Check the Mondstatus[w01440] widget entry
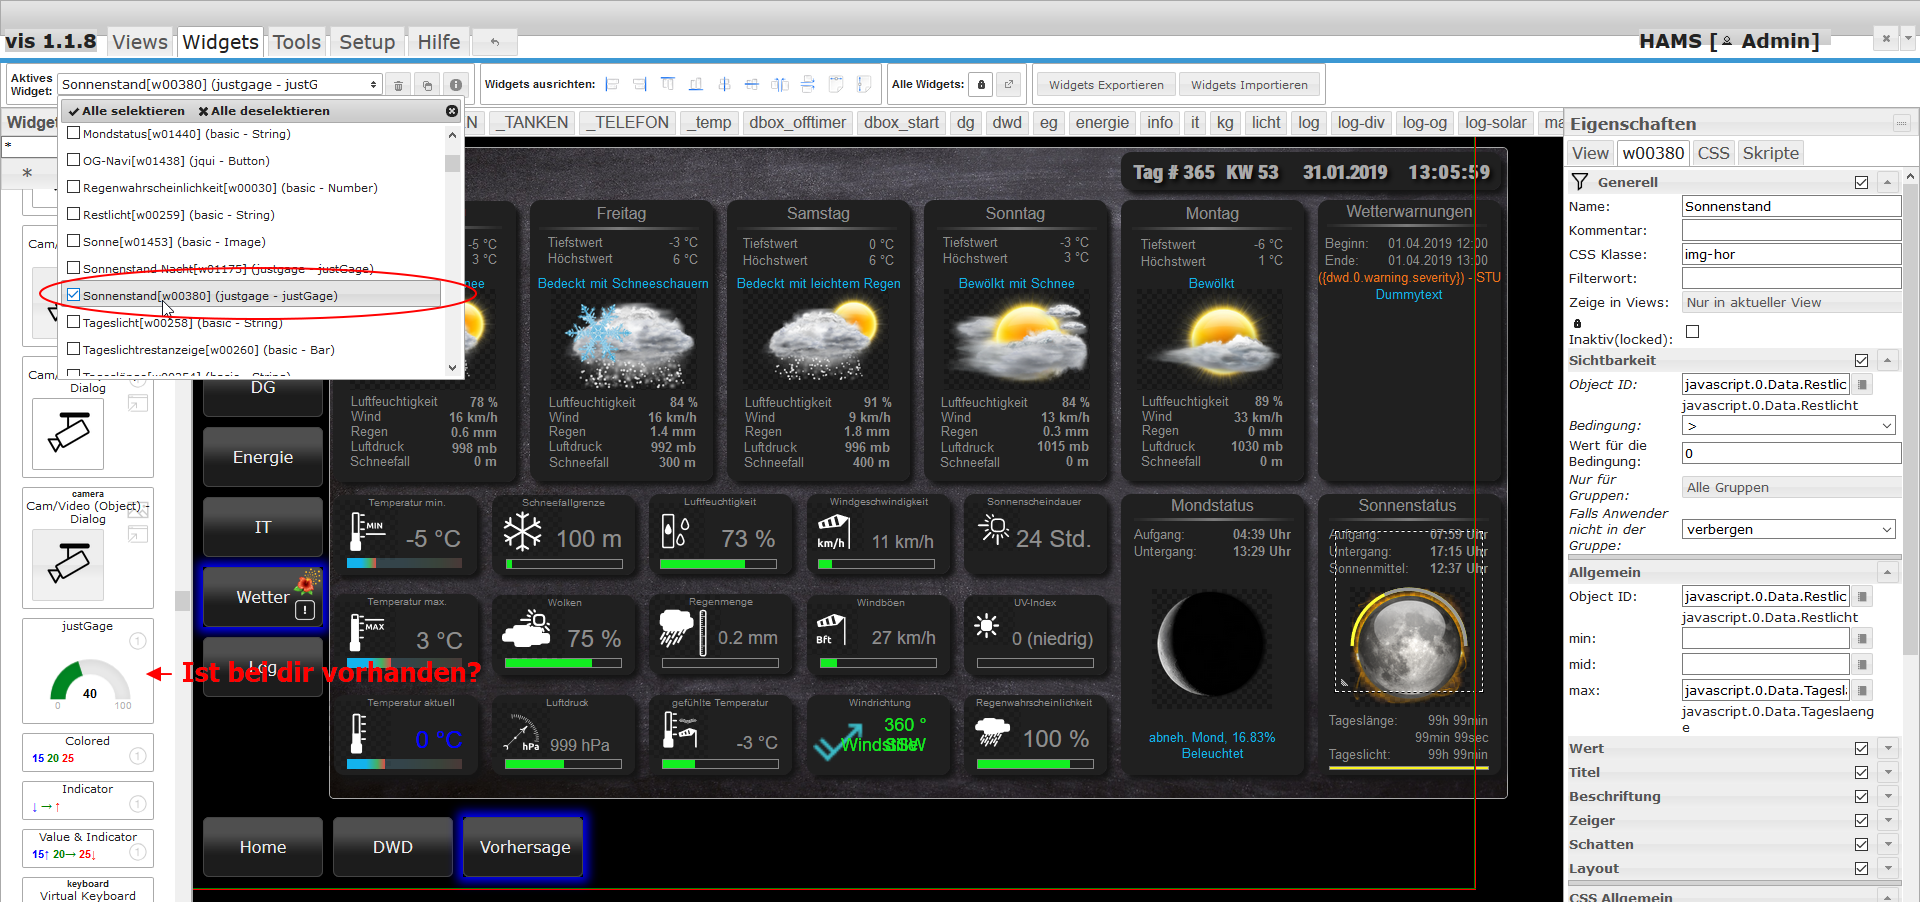This screenshot has width=1920, height=902. tap(73, 133)
